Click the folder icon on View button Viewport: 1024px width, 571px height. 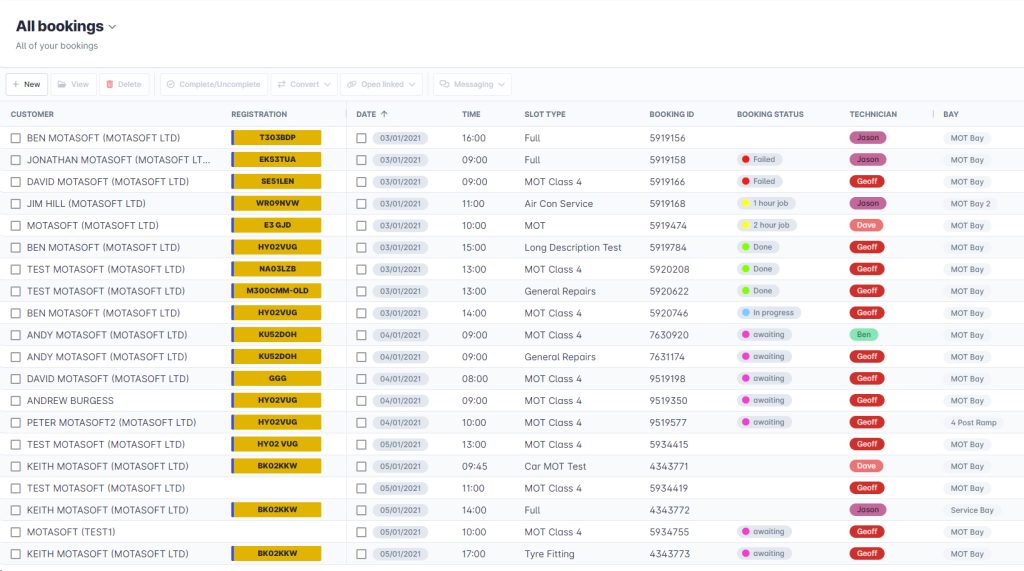62,85
